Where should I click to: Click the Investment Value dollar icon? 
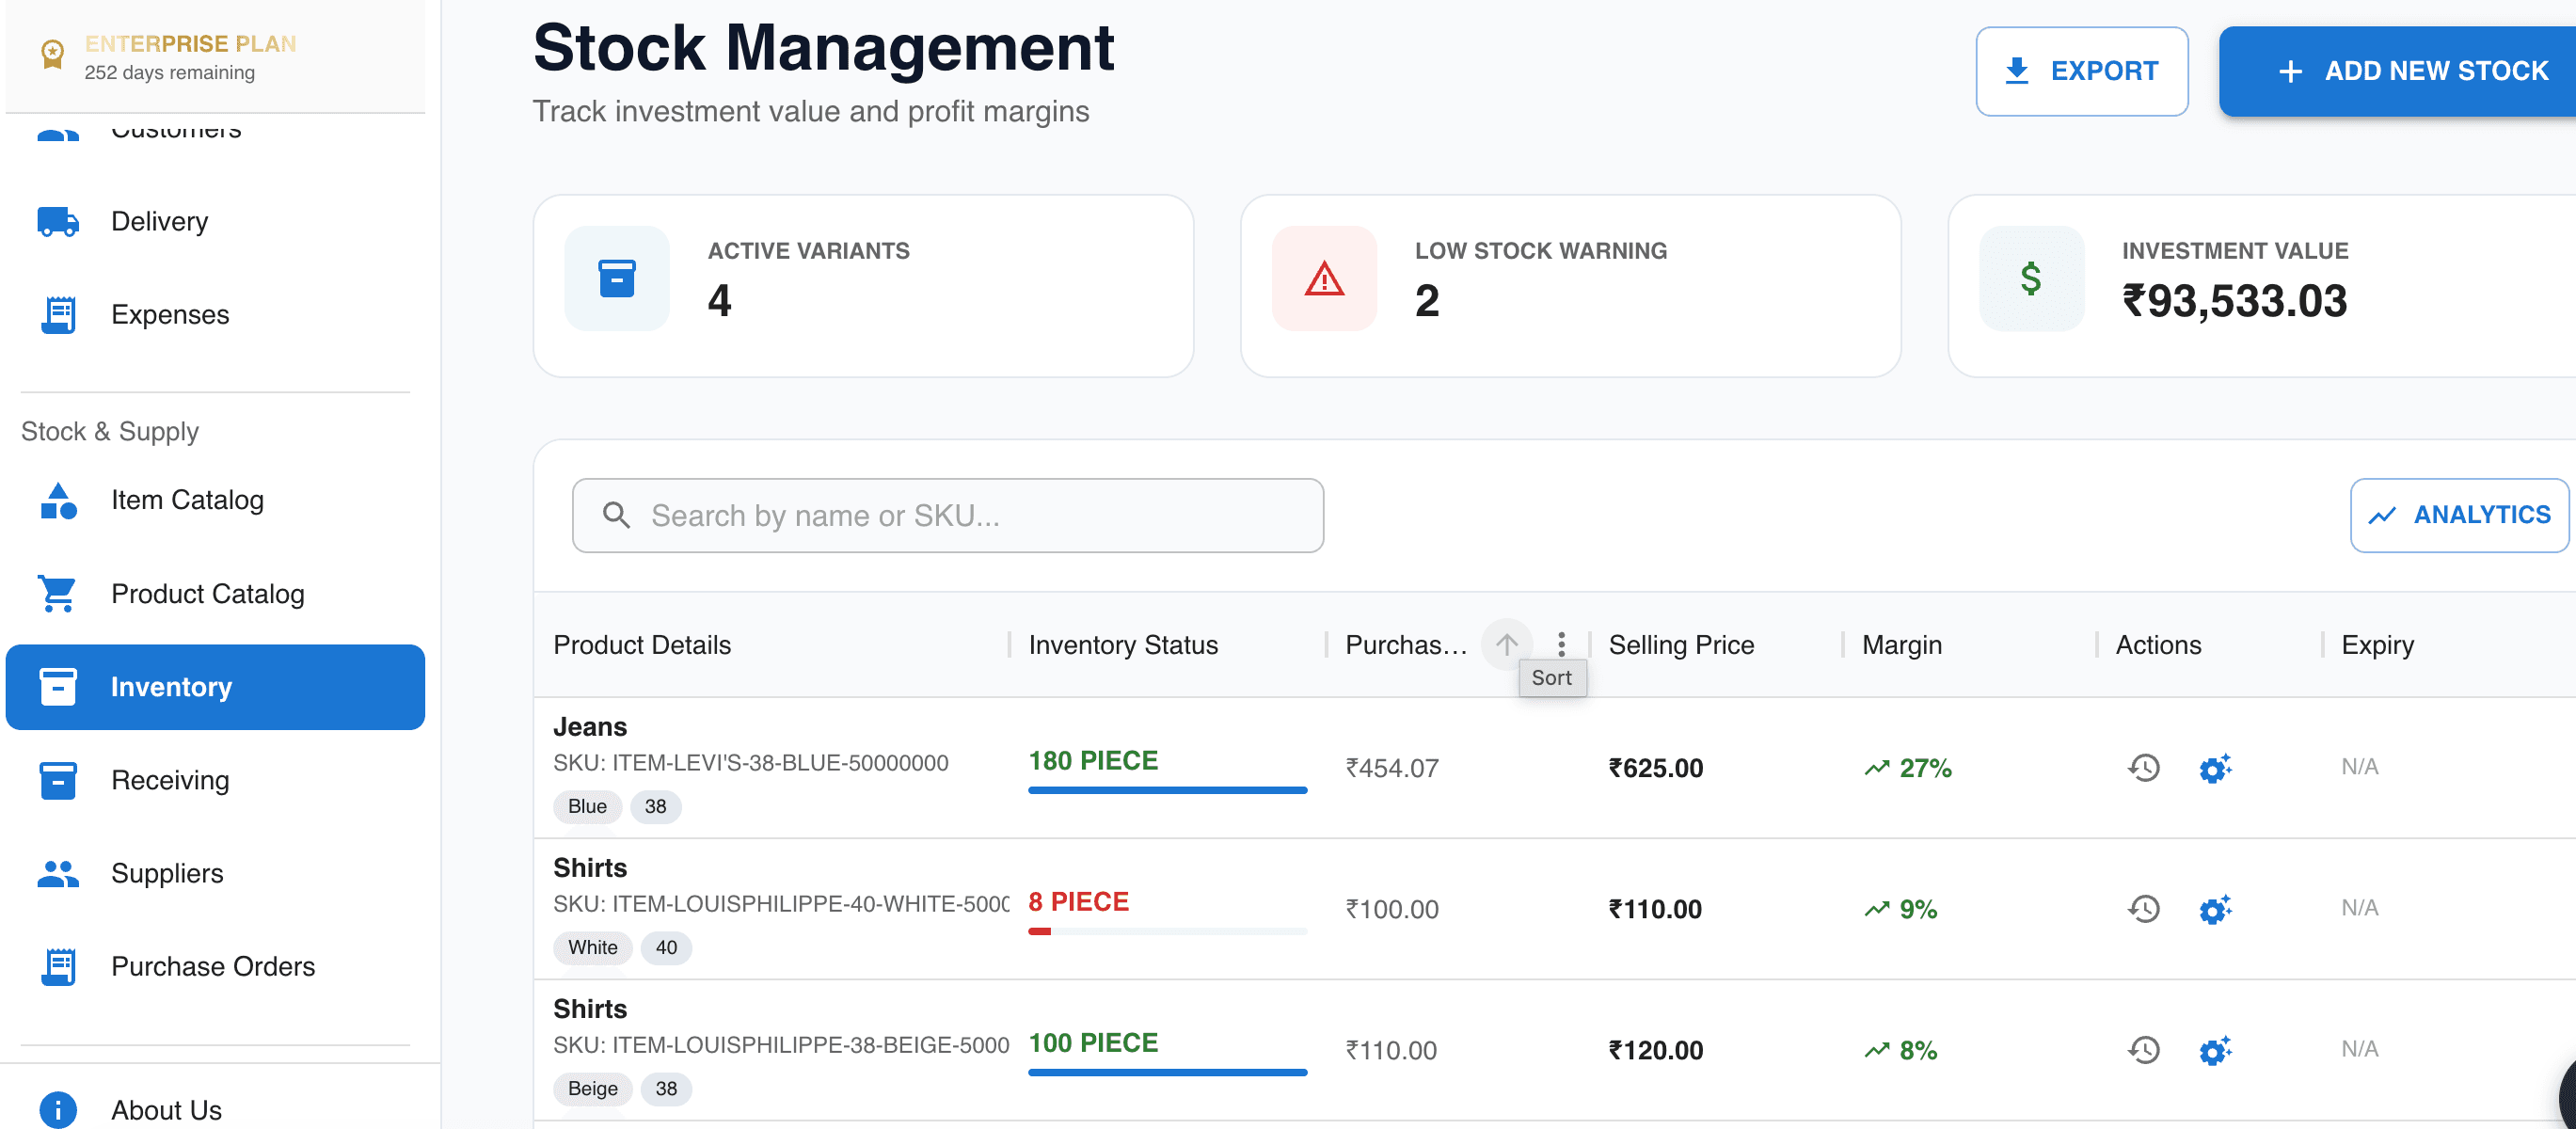[2031, 279]
